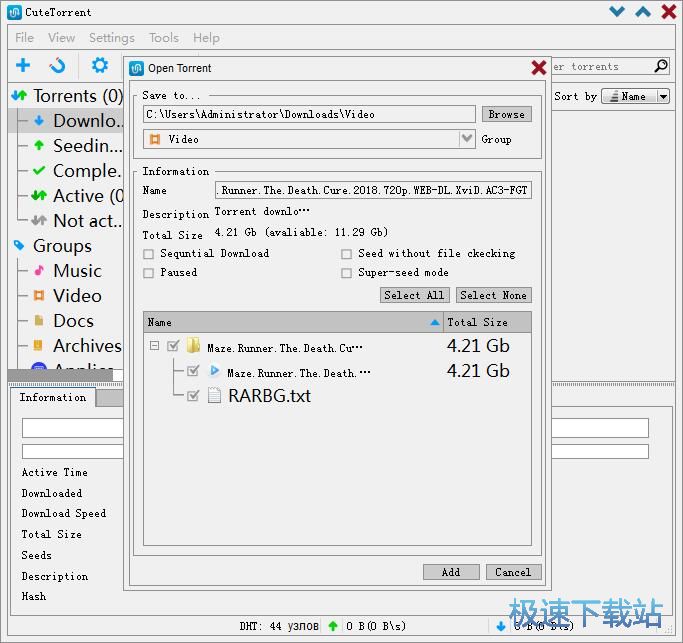683x643 pixels.
Task: Enable the Sequential Download checkbox
Action: coord(149,254)
